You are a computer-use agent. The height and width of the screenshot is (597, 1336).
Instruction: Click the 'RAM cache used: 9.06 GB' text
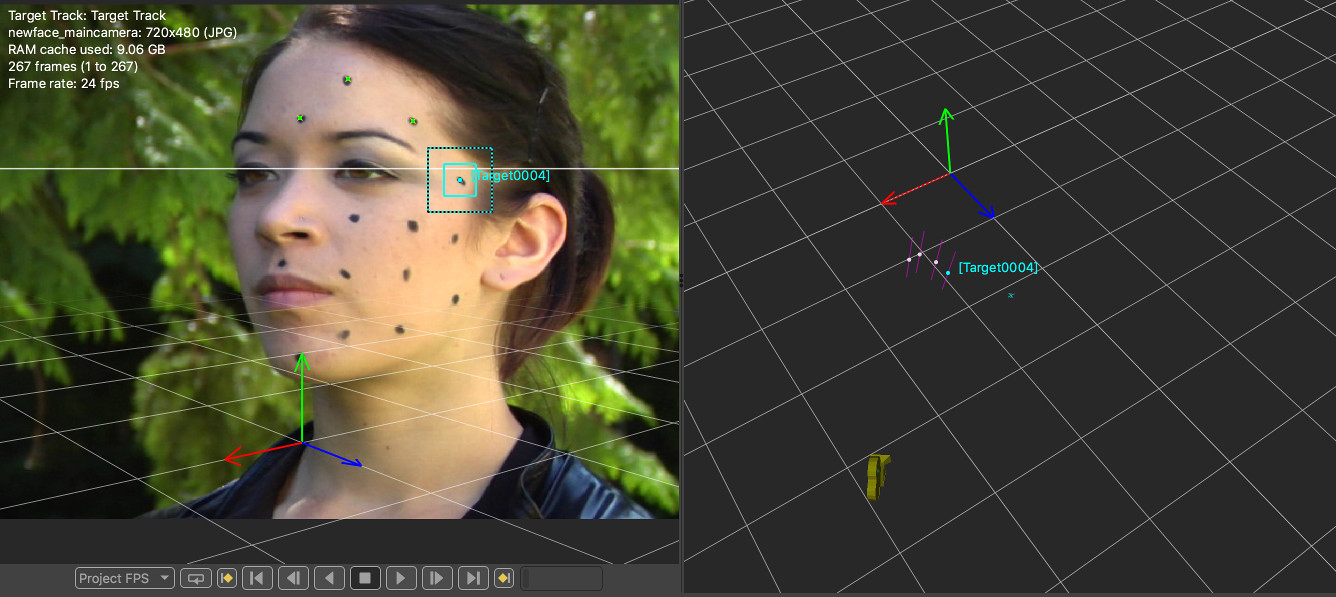[x=87, y=49]
